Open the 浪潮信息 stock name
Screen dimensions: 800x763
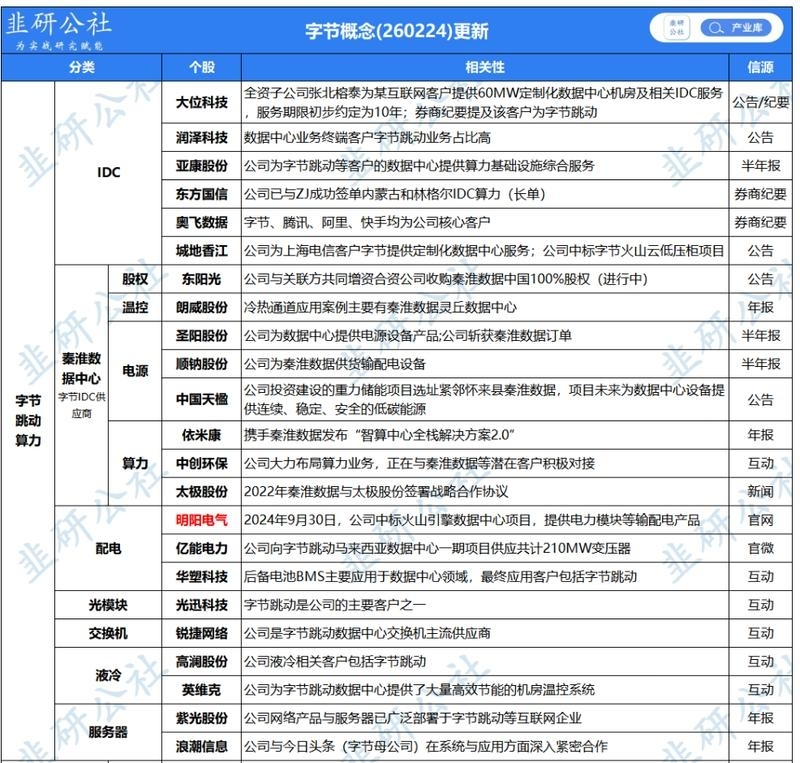coord(202,747)
